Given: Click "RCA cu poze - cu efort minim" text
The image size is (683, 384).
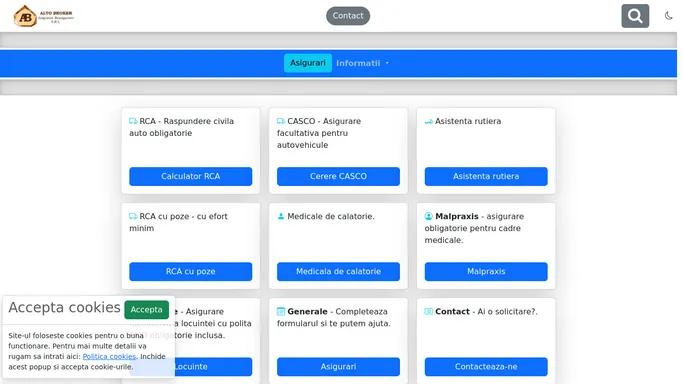Looking at the screenshot, I should [x=178, y=222].
